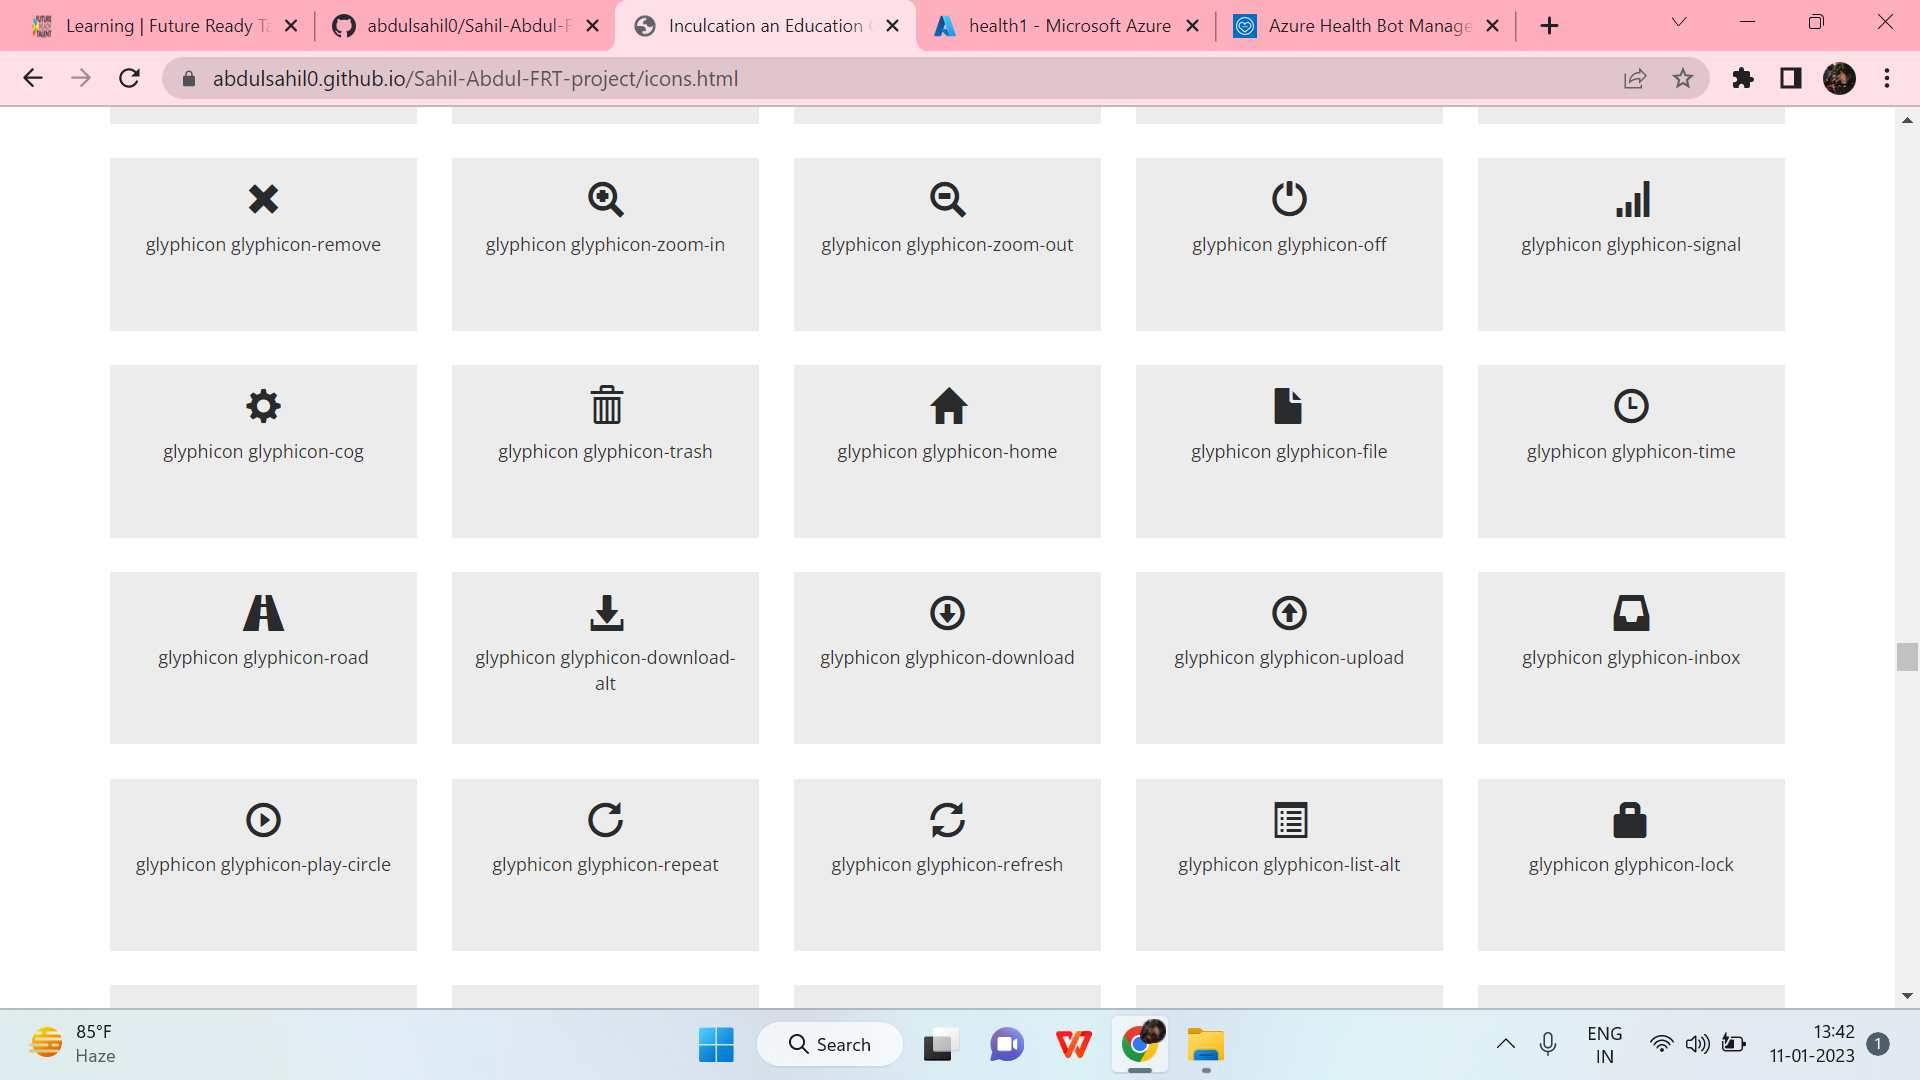Click the glyphicon-off power icon
Image resolution: width=1920 pixels, height=1080 pixels.
tap(1289, 199)
